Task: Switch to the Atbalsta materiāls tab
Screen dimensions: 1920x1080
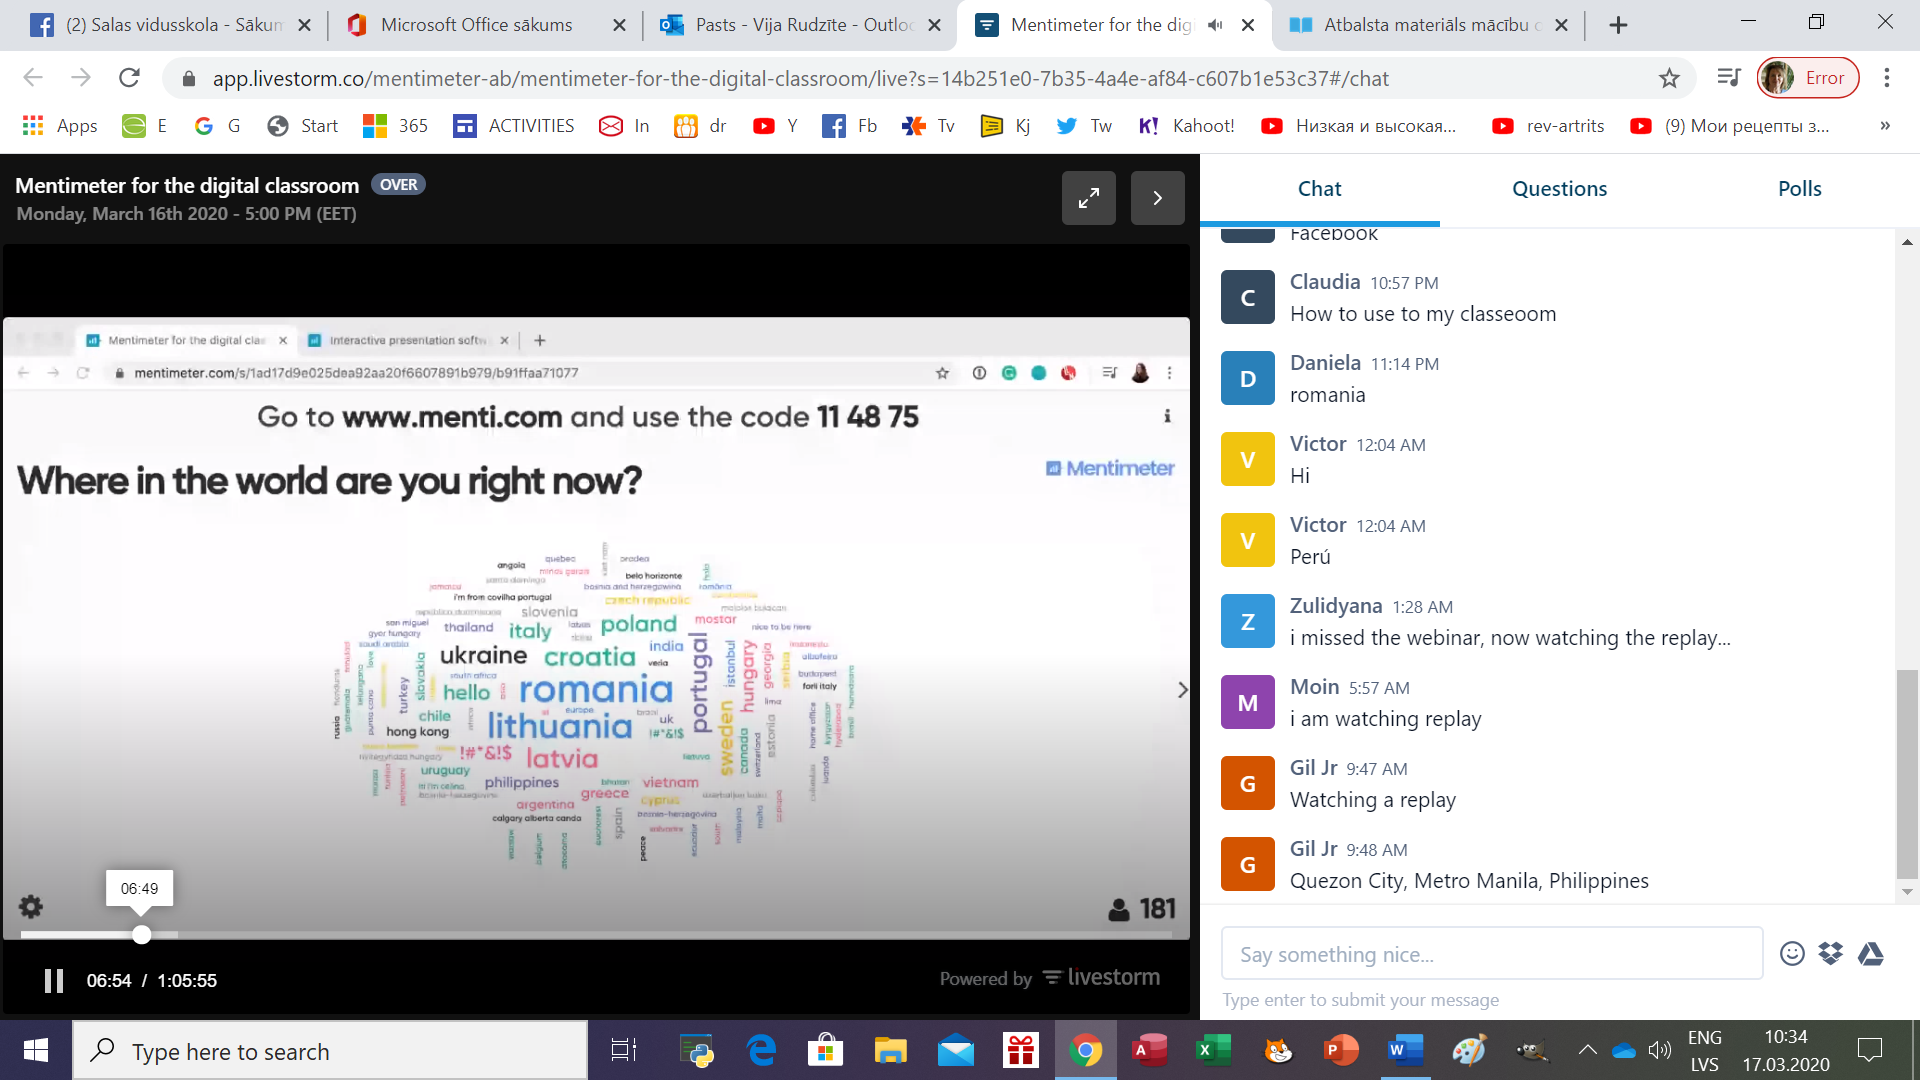Action: click(1428, 25)
